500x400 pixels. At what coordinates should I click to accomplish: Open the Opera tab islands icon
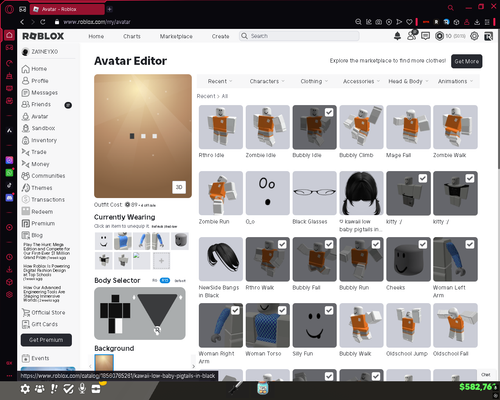(x=22, y=9)
